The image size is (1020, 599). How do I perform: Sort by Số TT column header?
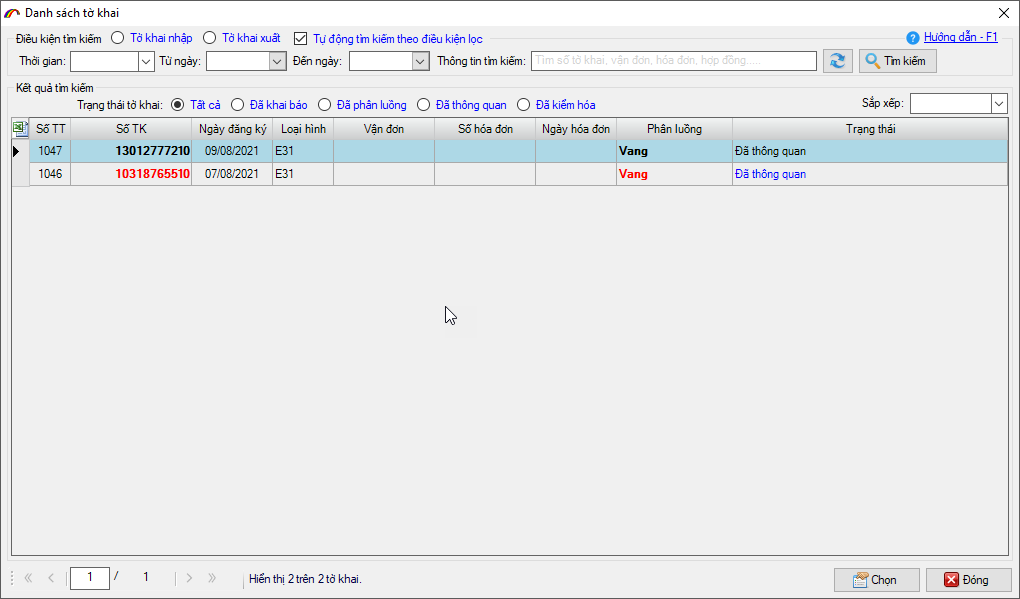[x=51, y=129]
